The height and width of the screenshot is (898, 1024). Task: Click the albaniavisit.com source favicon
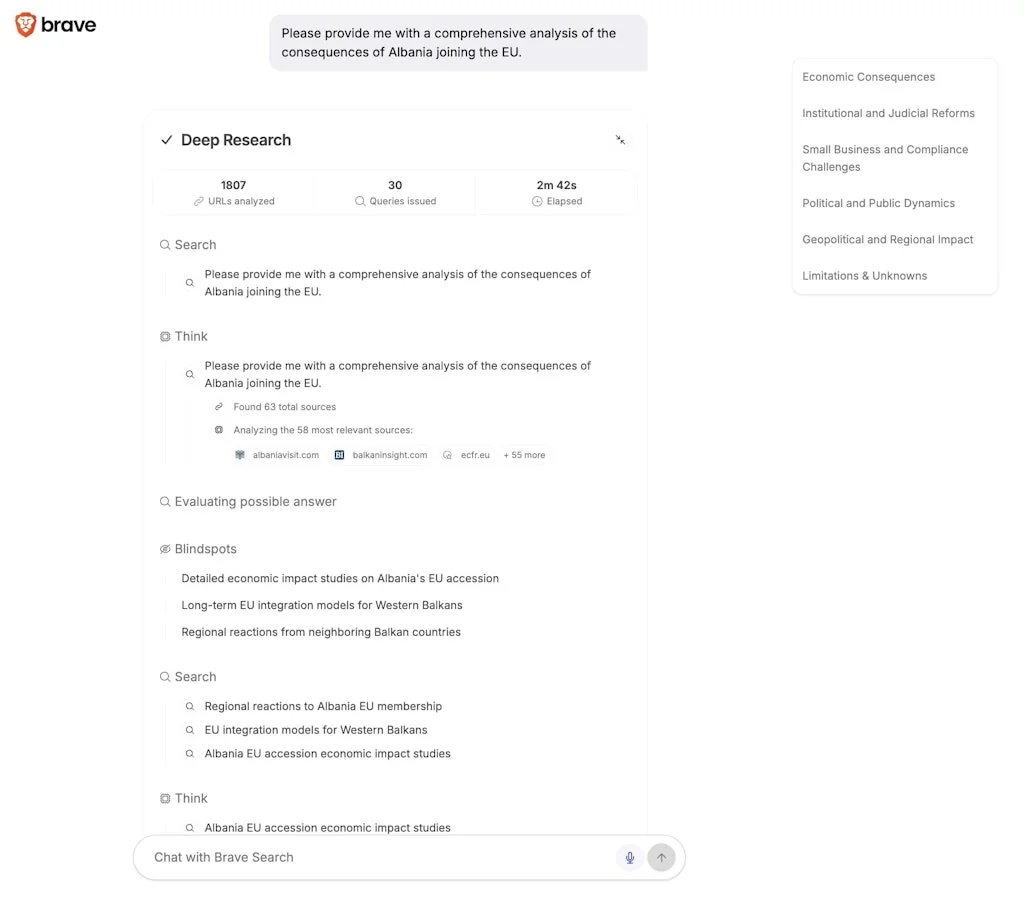(238, 455)
